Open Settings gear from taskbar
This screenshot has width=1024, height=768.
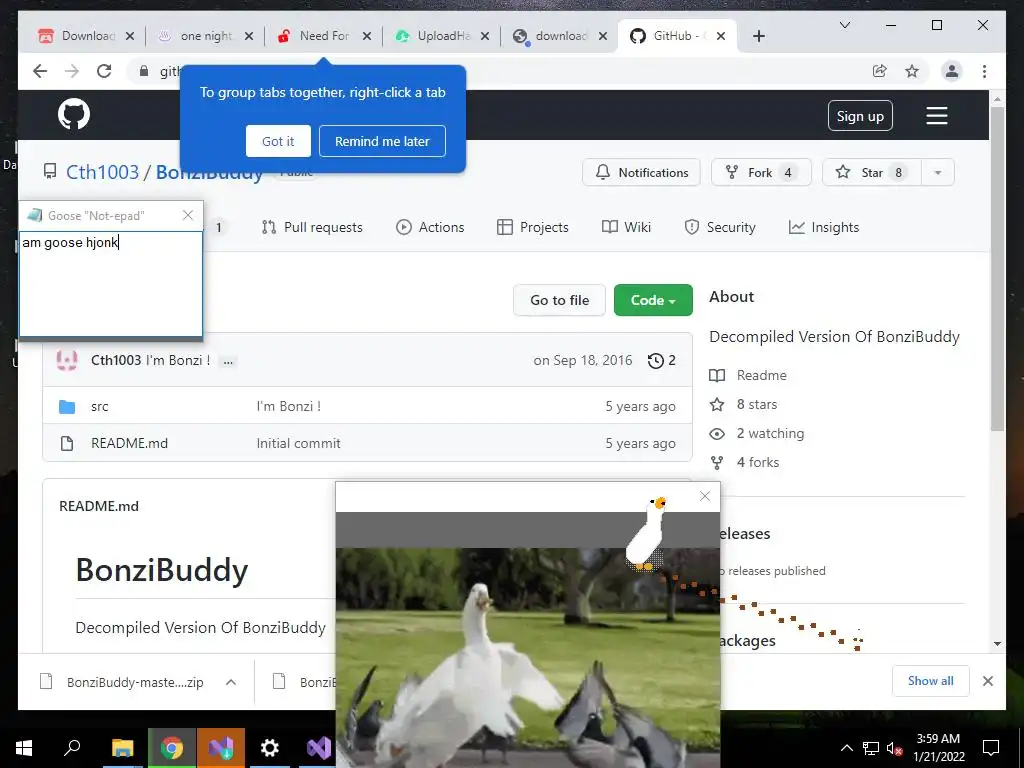pyautogui.click(x=269, y=748)
